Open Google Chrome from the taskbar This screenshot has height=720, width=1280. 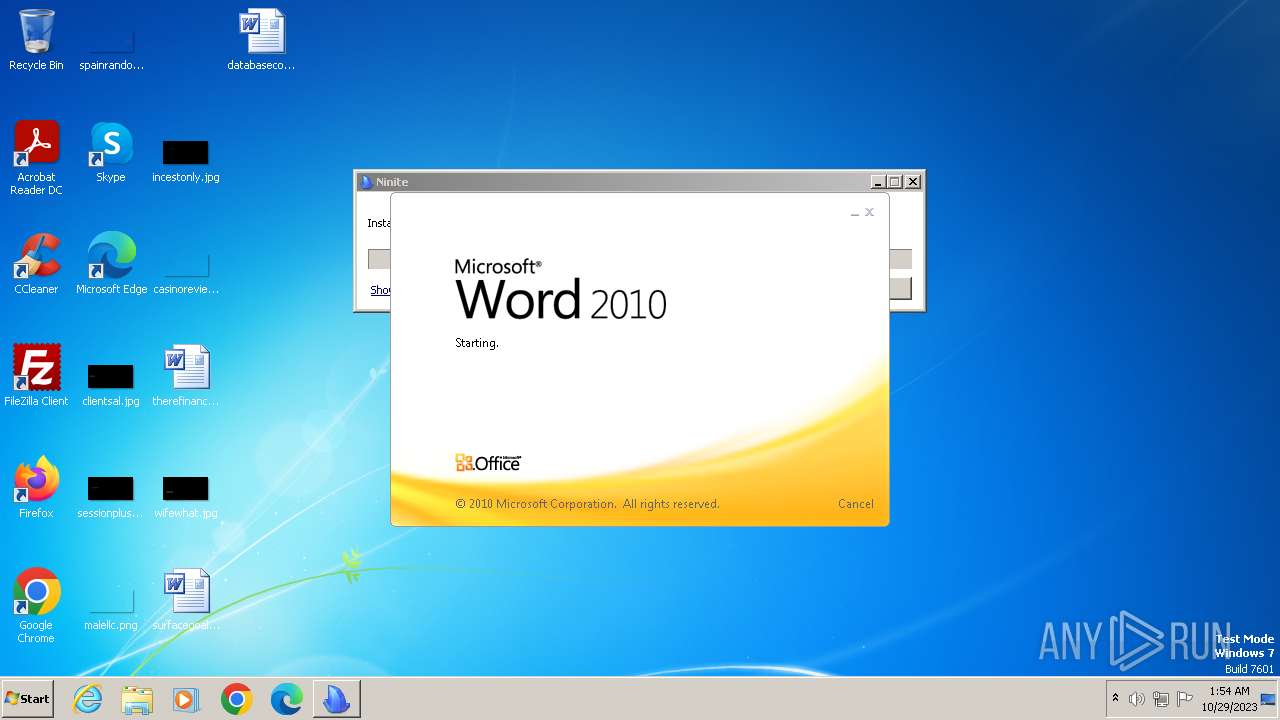point(237,699)
